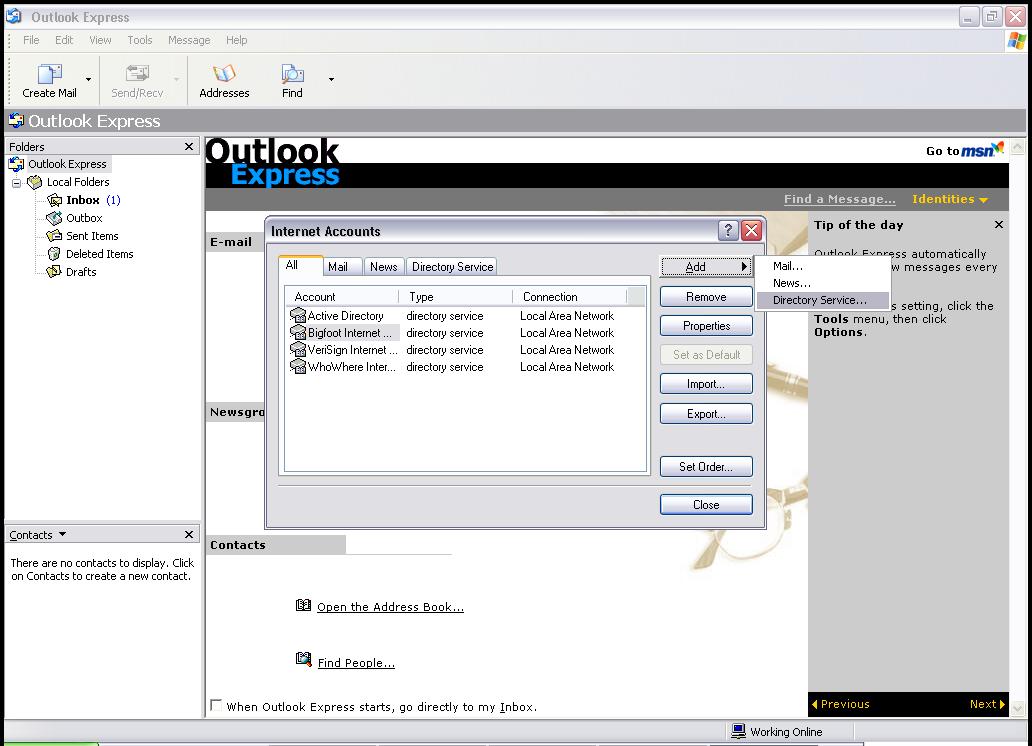Open the Address Book link
The width and height of the screenshot is (1032, 746).
[390, 607]
